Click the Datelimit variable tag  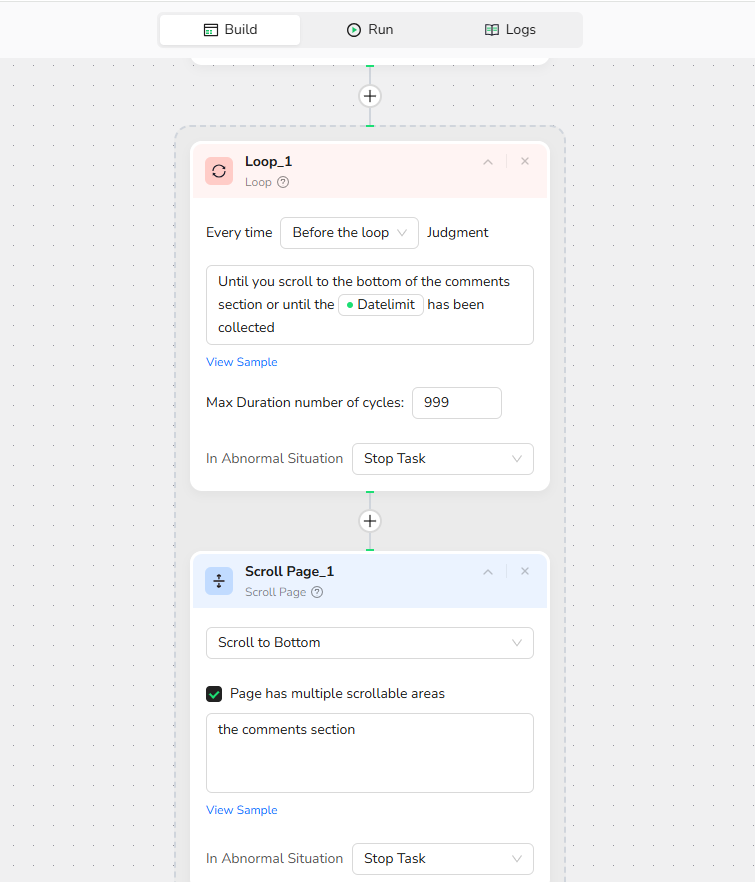pyautogui.click(x=381, y=304)
